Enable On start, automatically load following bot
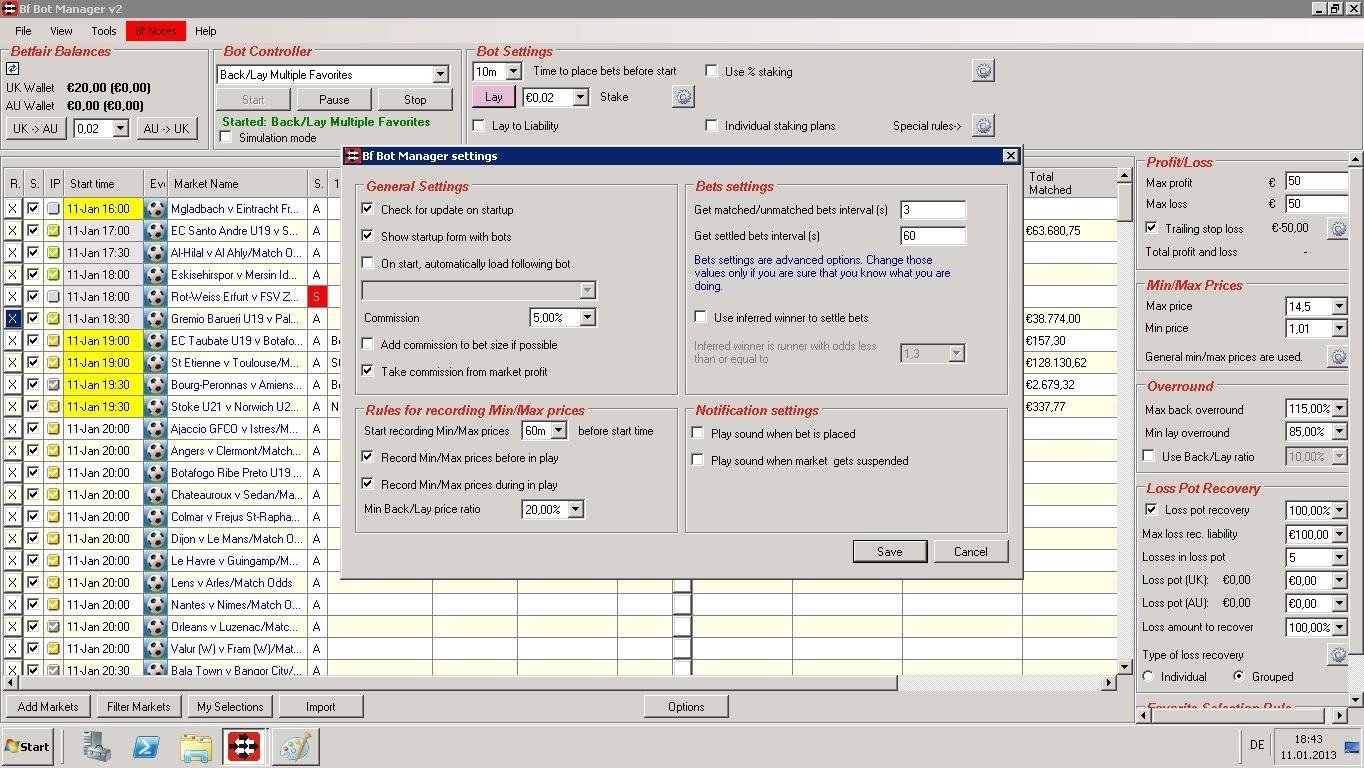Screen dimensions: 1364x768 pyautogui.click(x=368, y=264)
